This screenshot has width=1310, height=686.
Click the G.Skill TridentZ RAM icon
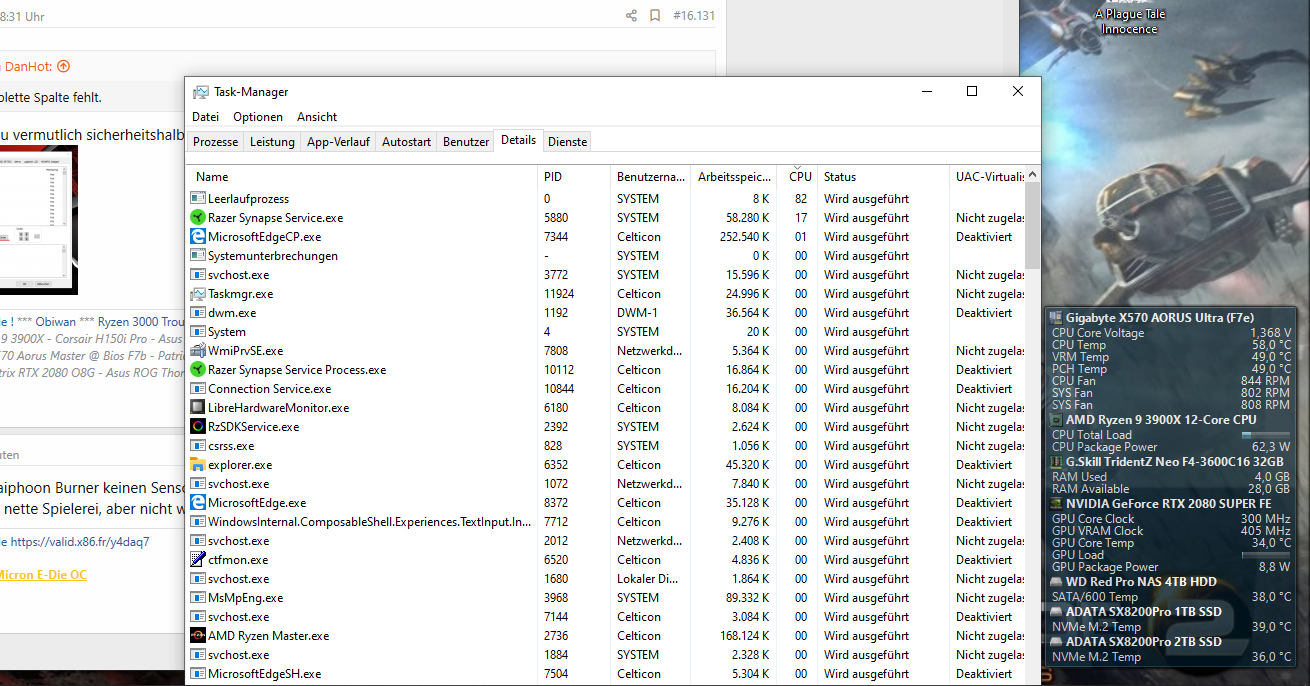coord(1056,462)
